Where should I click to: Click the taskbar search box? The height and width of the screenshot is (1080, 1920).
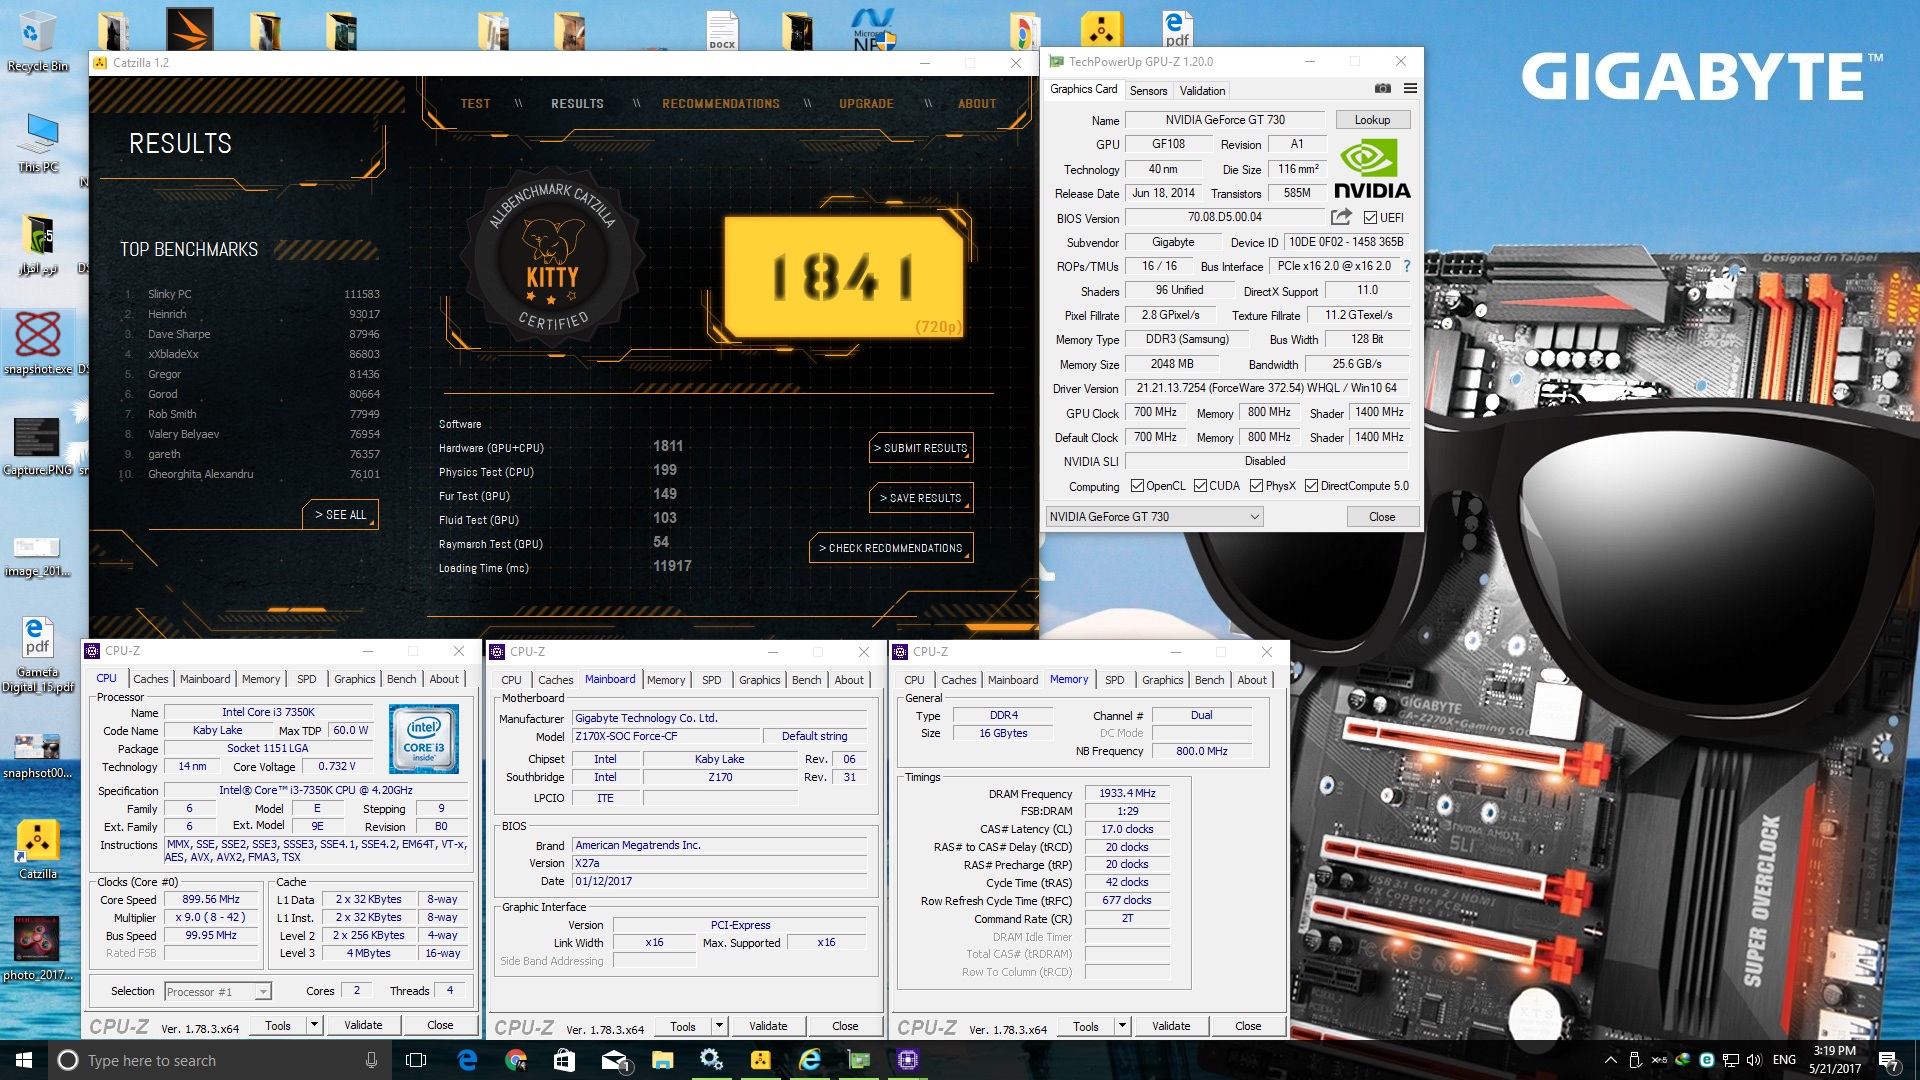point(220,1060)
